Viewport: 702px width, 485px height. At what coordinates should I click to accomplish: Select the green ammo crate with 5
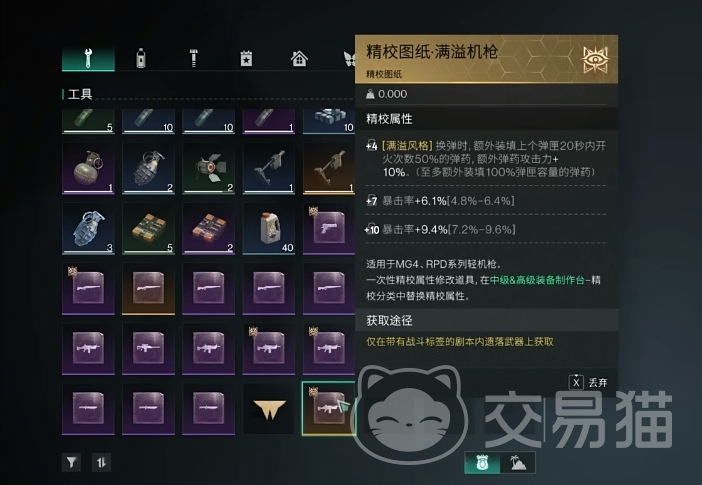point(148,228)
